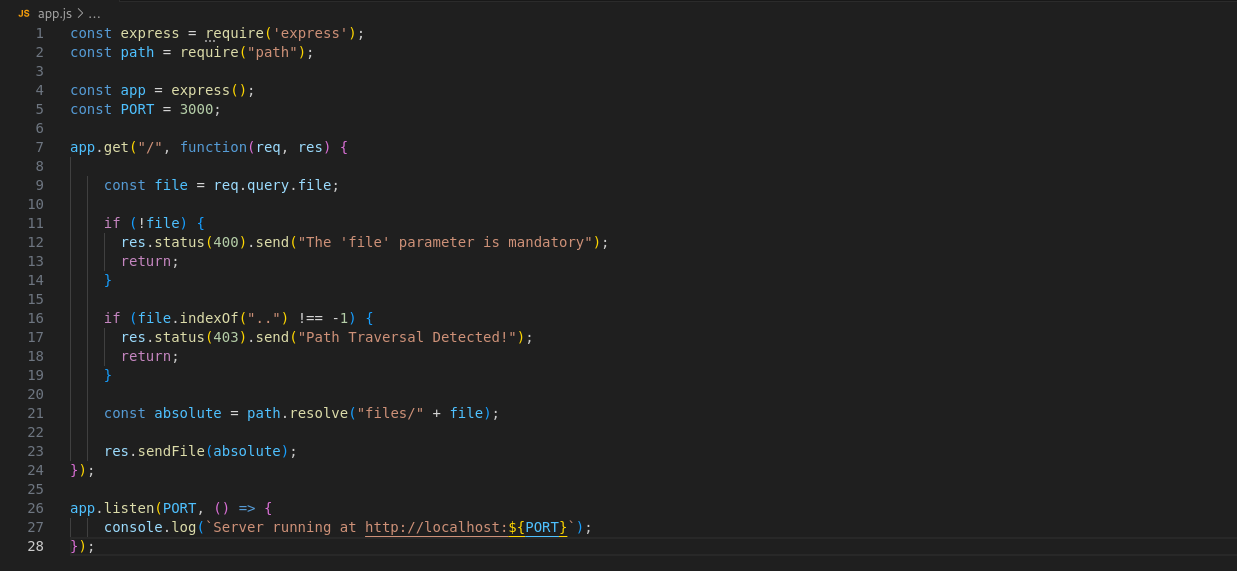This screenshot has width=1237, height=571.
Task: Click the sendFile method on line 23
Action: (171, 451)
